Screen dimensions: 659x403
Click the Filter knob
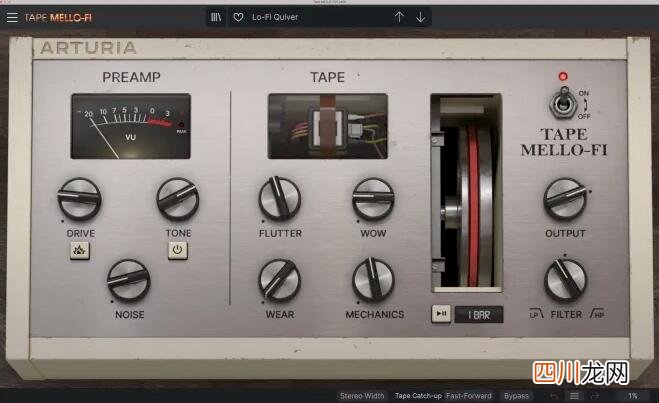coord(565,281)
